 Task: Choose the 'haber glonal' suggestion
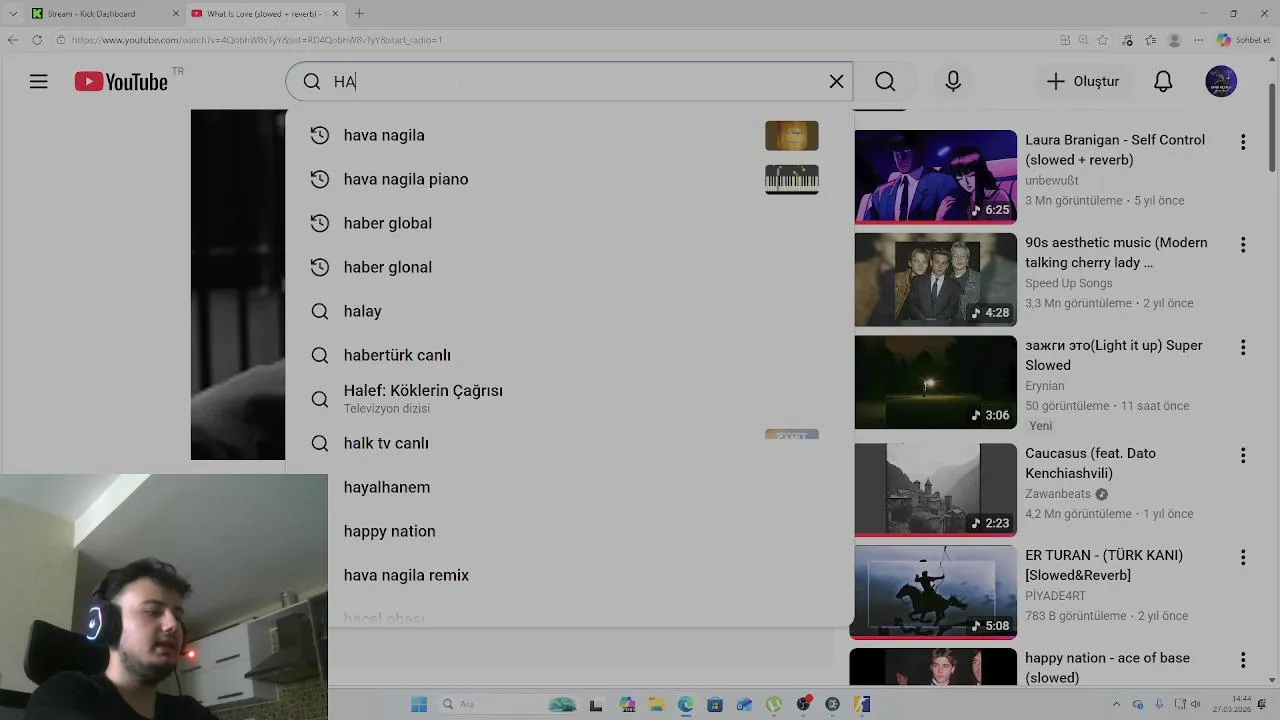[570, 267]
